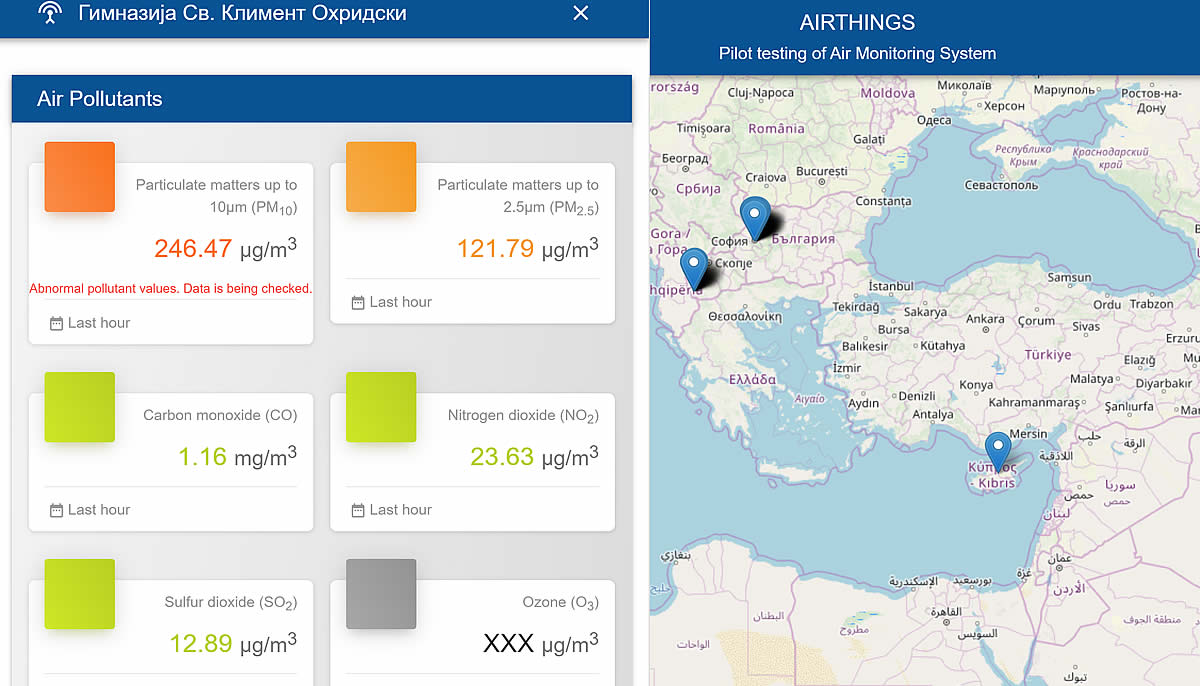Click the Cluj-Napoca label on the map

tap(760, 92)
